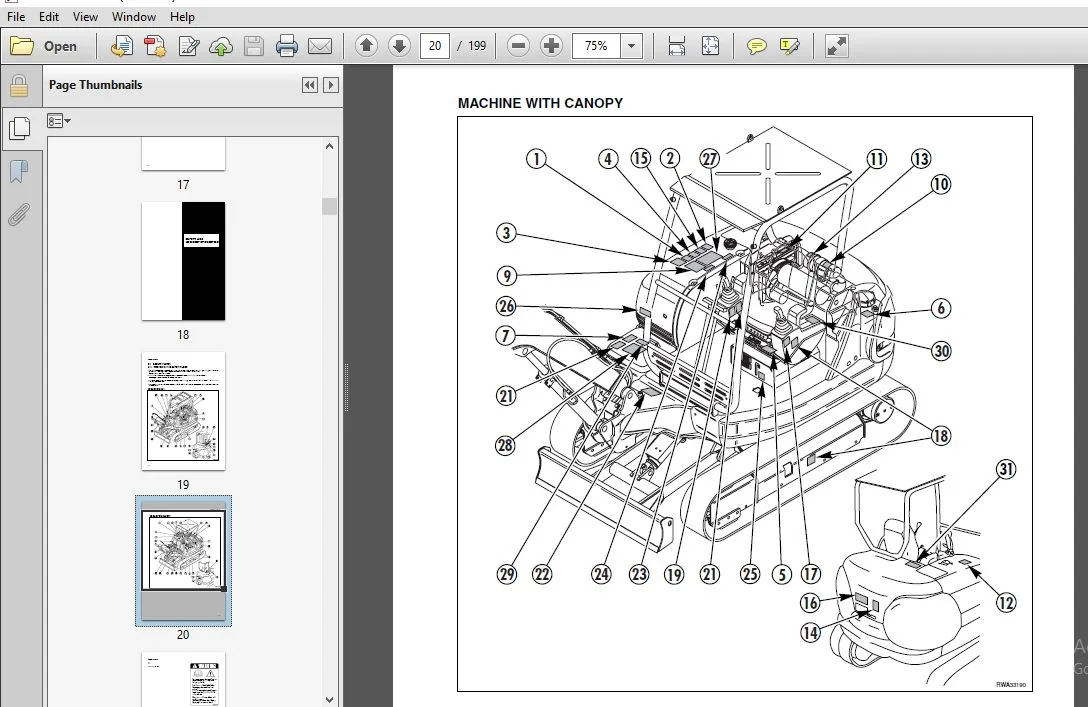Screen dimensions: 1088x707
Task: Click the read mode expand icon
Action: [836, 46]
